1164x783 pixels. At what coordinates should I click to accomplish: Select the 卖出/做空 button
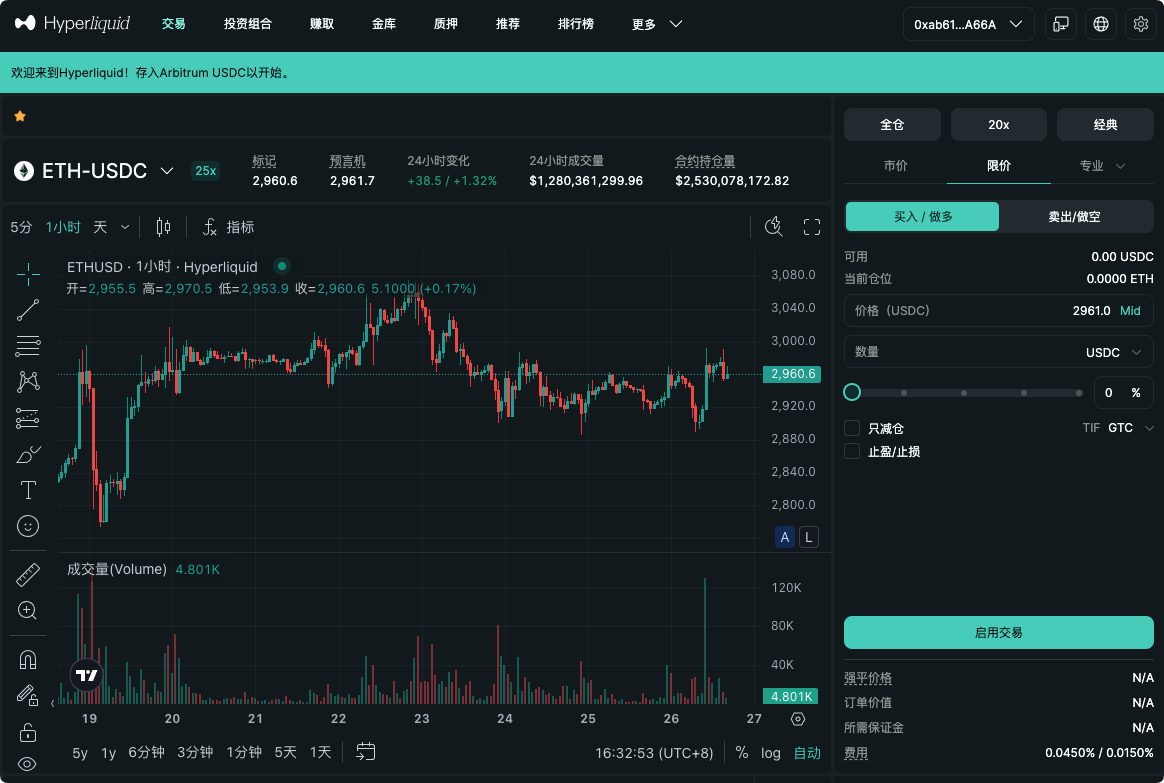click(1075, 216)
